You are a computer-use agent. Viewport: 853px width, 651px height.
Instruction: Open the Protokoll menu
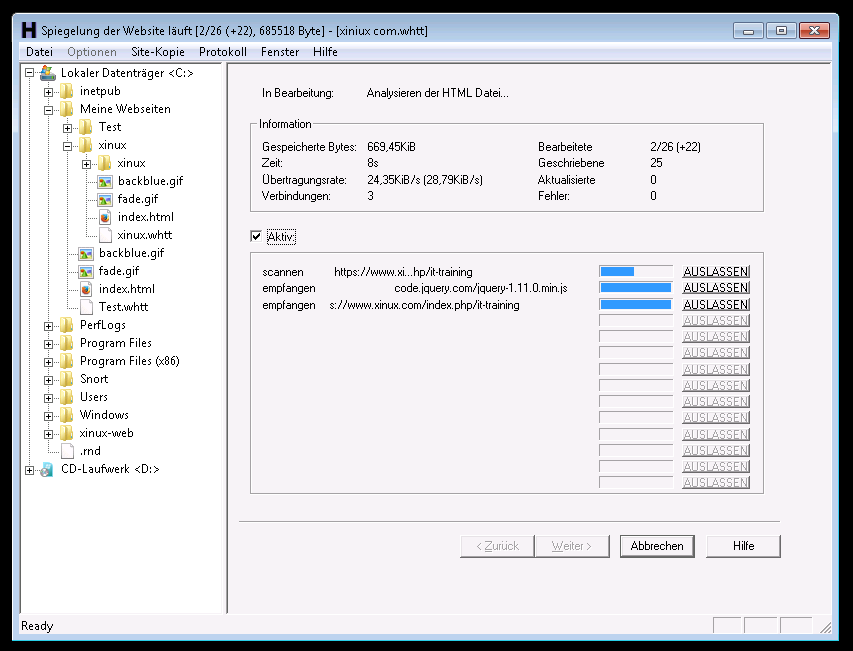(x=222, y=52)
